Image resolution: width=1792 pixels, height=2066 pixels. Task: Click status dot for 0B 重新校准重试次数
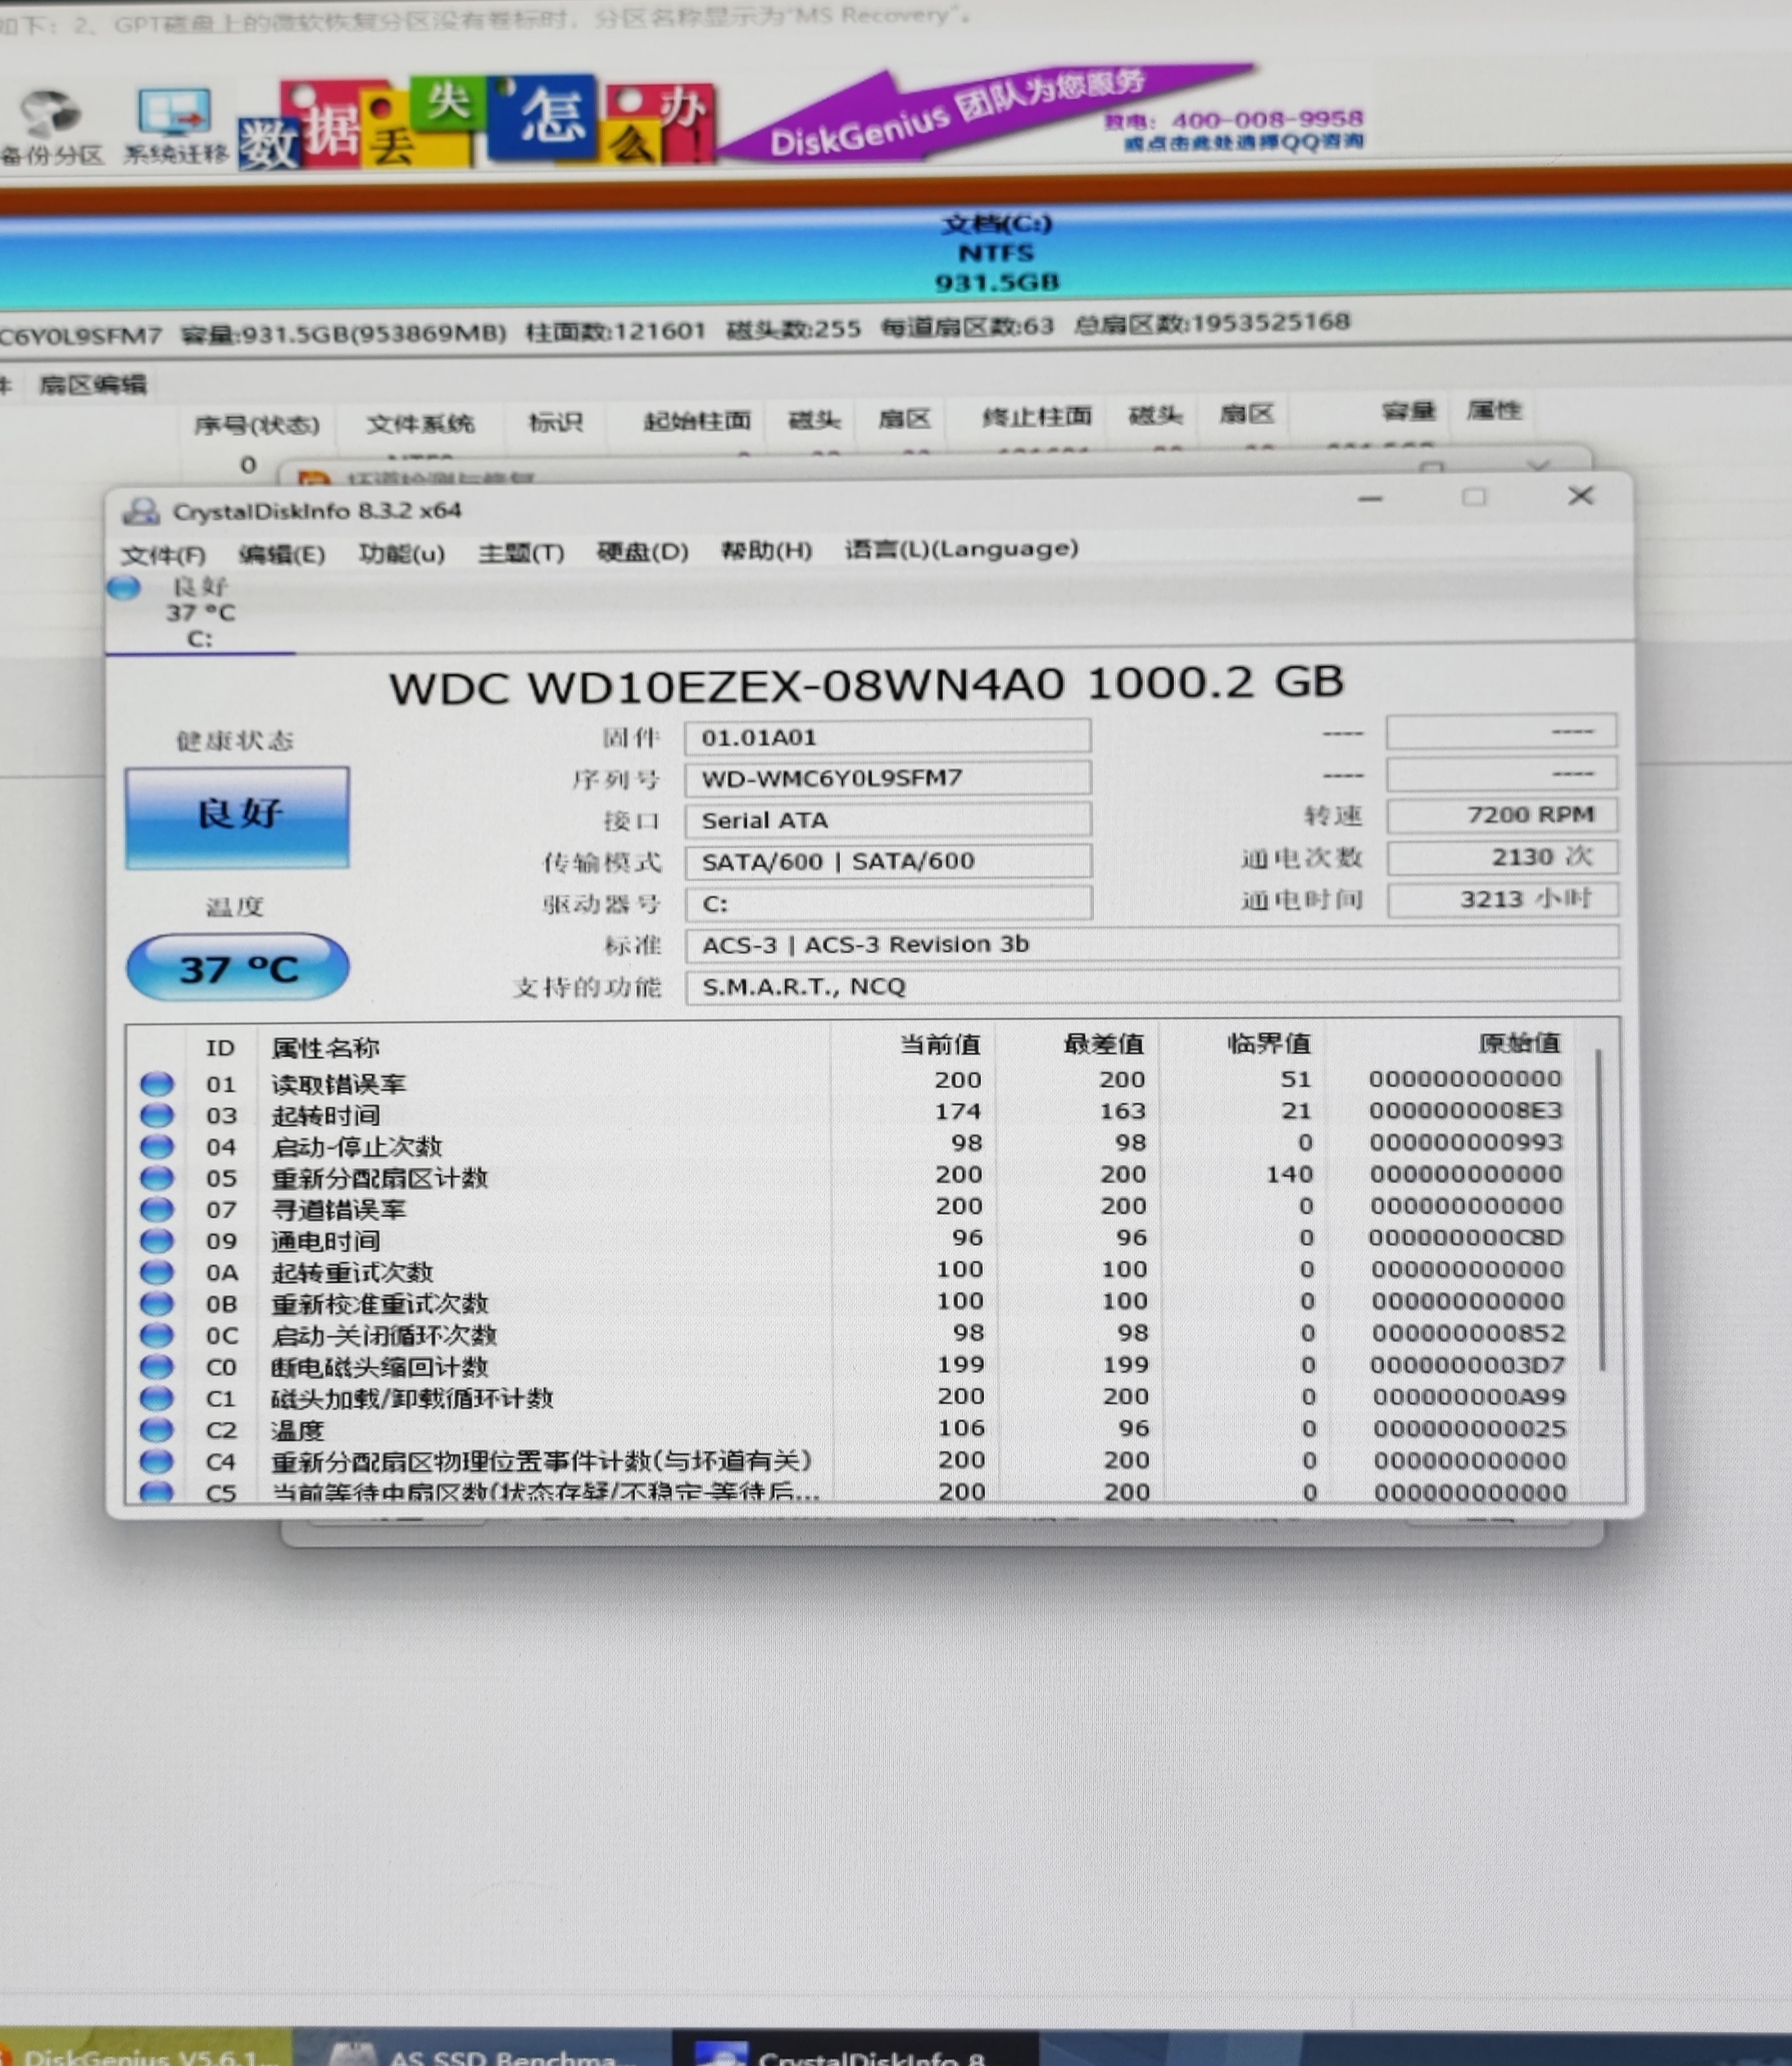157,1304
